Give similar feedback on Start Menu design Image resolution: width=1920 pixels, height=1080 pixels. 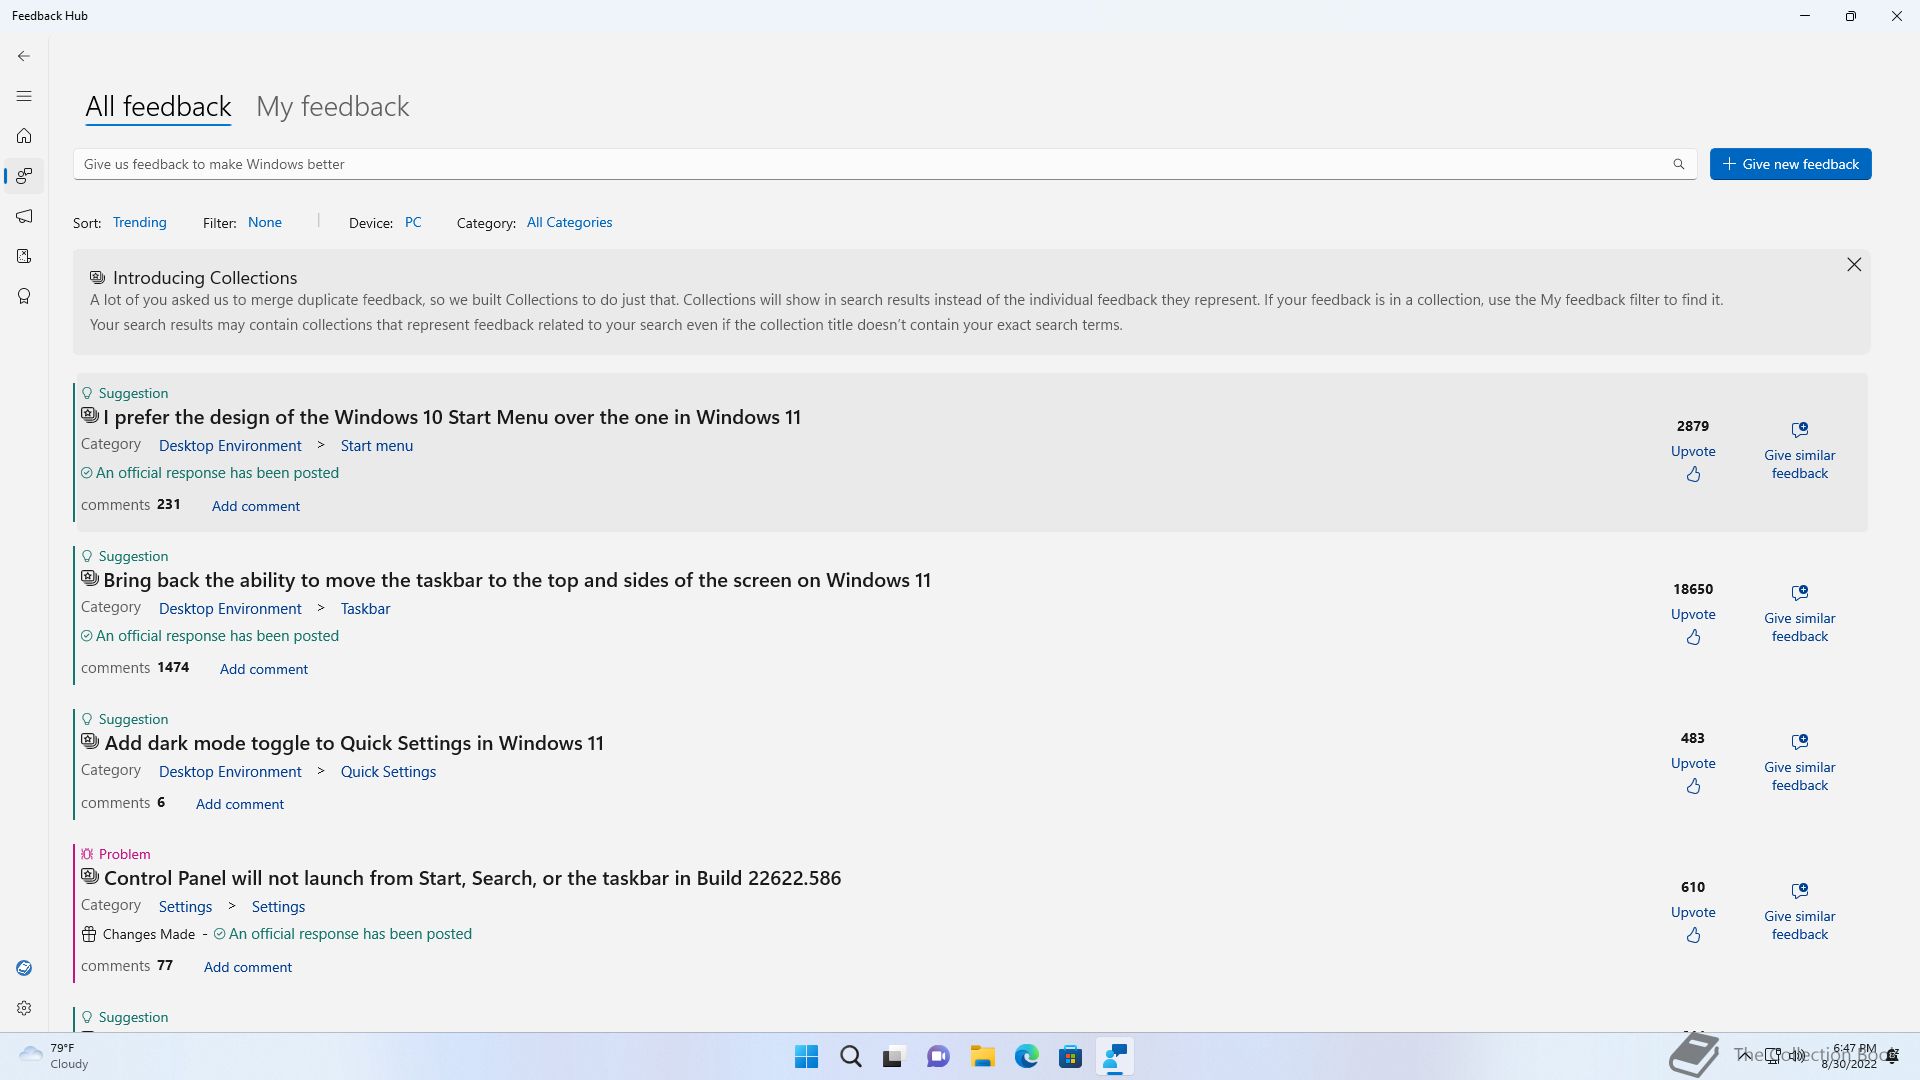(1800, 451)
